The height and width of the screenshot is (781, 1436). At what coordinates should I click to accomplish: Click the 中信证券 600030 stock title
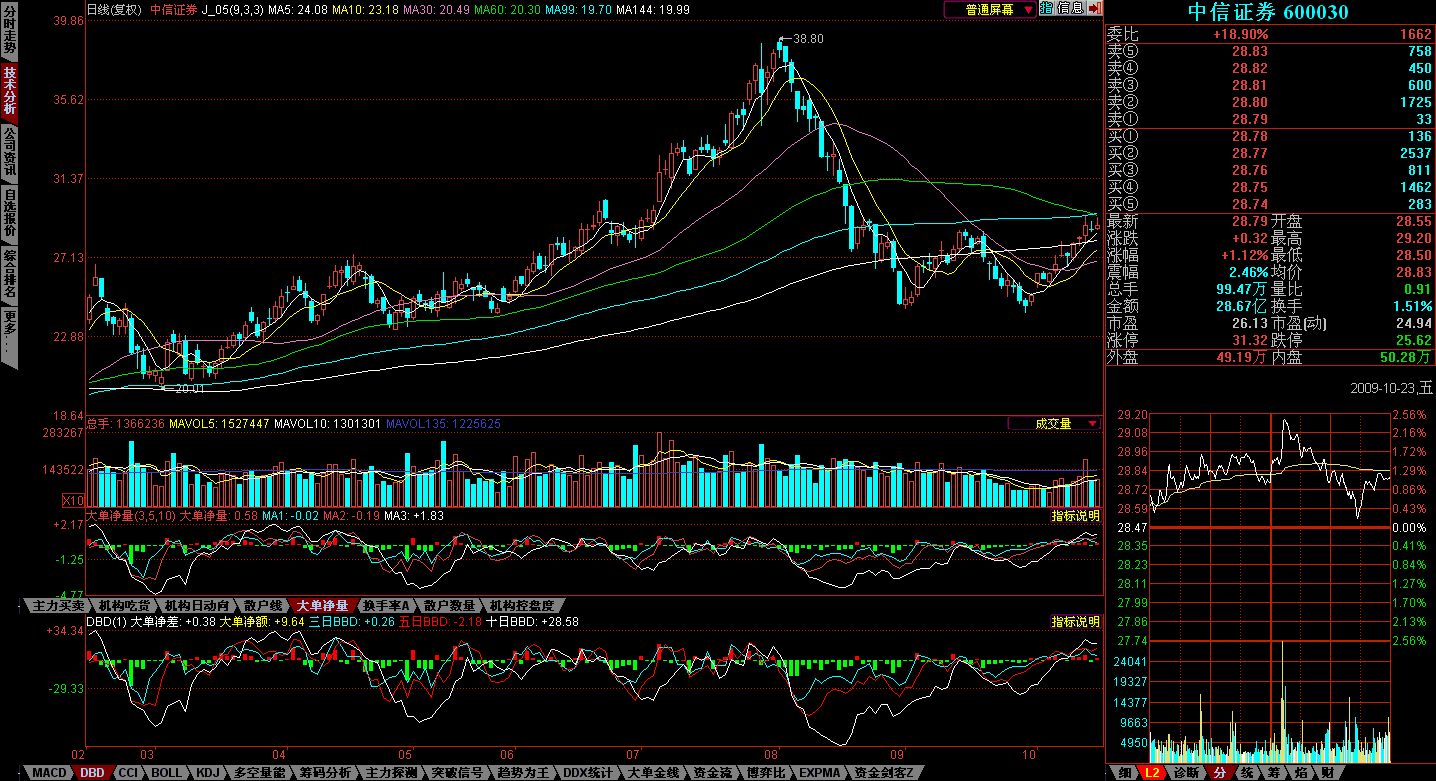1268,12
